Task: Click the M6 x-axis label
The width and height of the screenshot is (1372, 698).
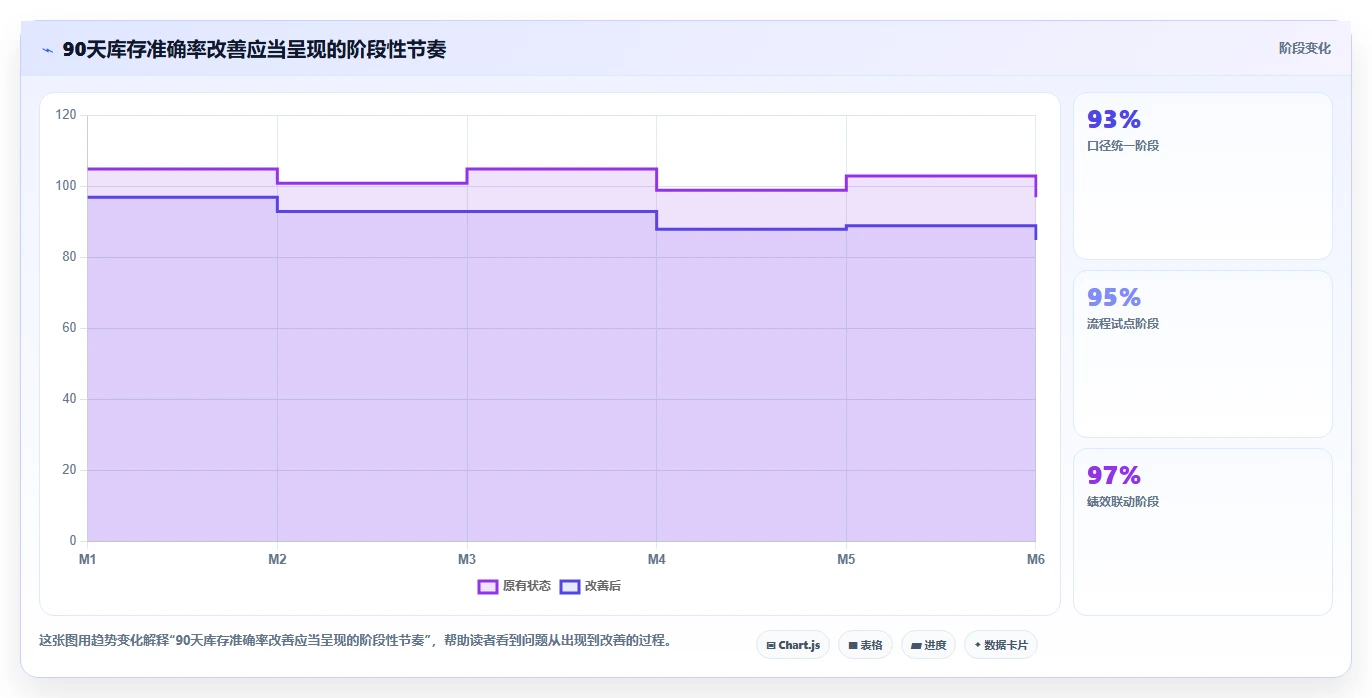Action: click(1035, 559)
